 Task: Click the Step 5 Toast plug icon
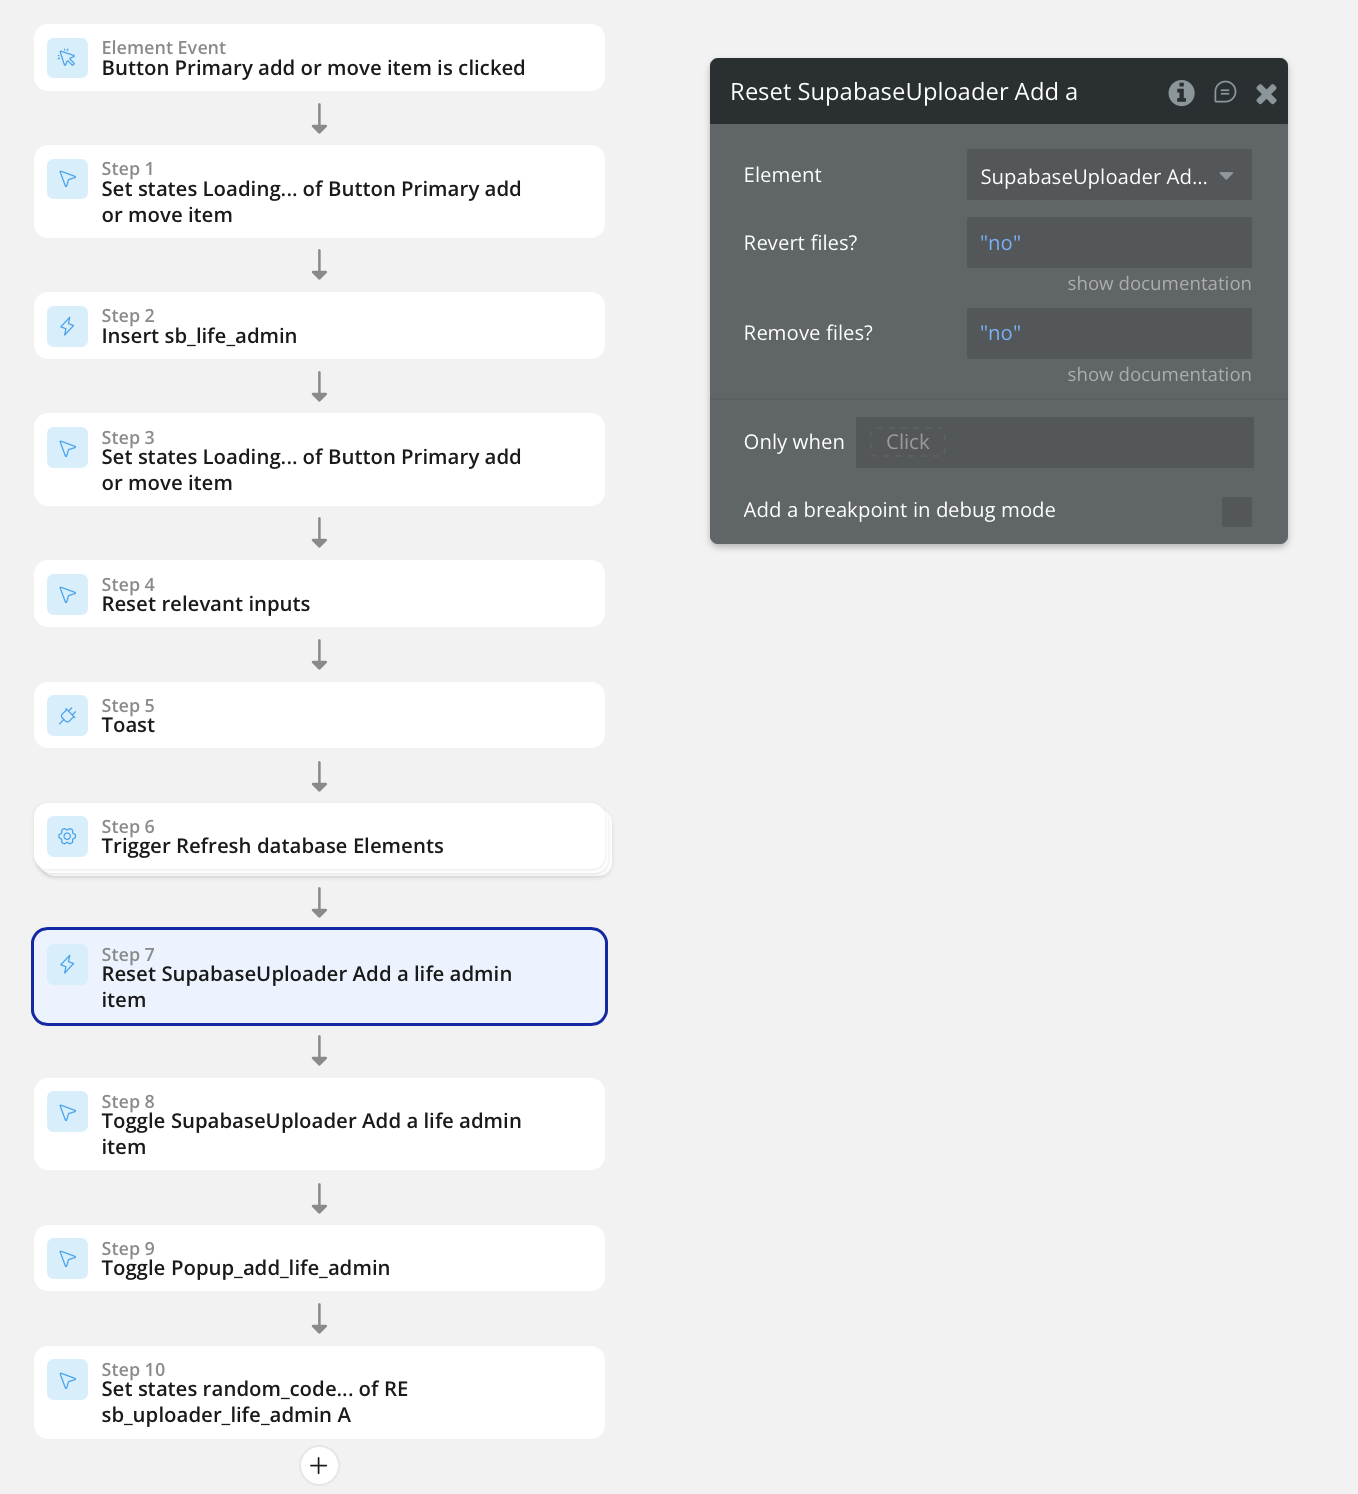point(67,716)
